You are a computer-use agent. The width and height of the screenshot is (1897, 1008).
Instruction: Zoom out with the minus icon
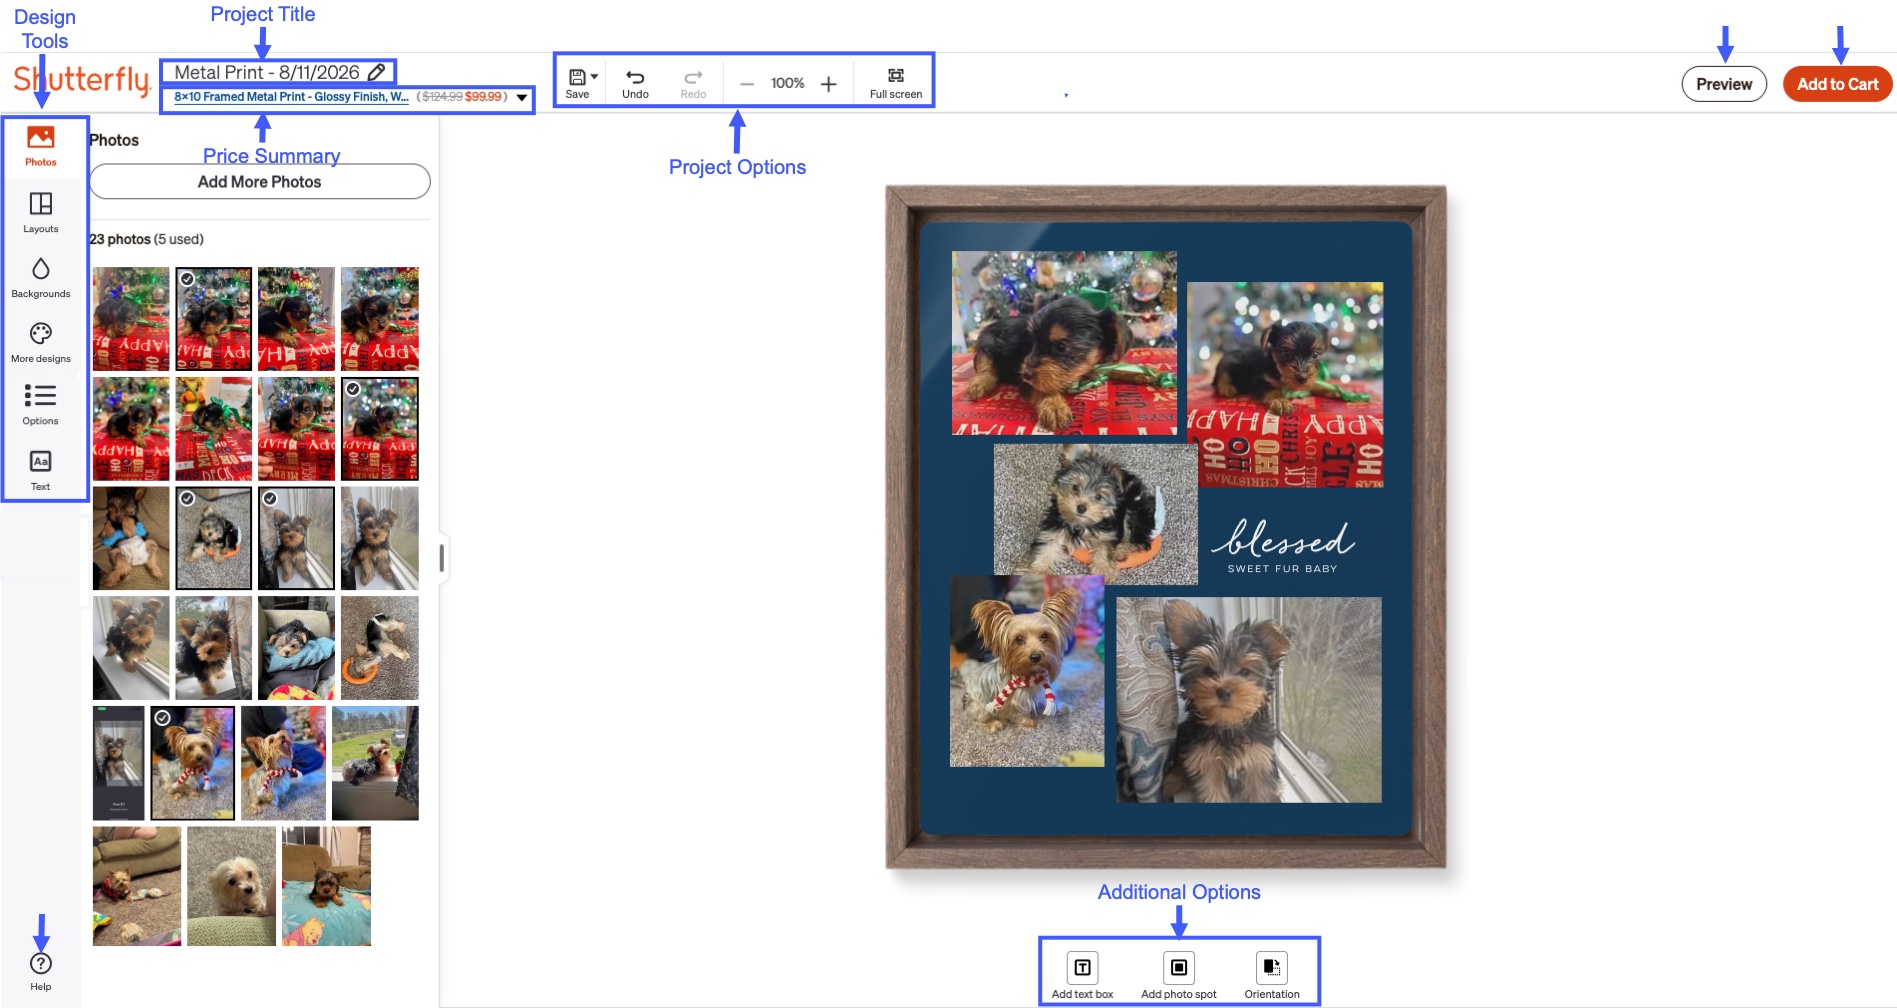point(747,84)
